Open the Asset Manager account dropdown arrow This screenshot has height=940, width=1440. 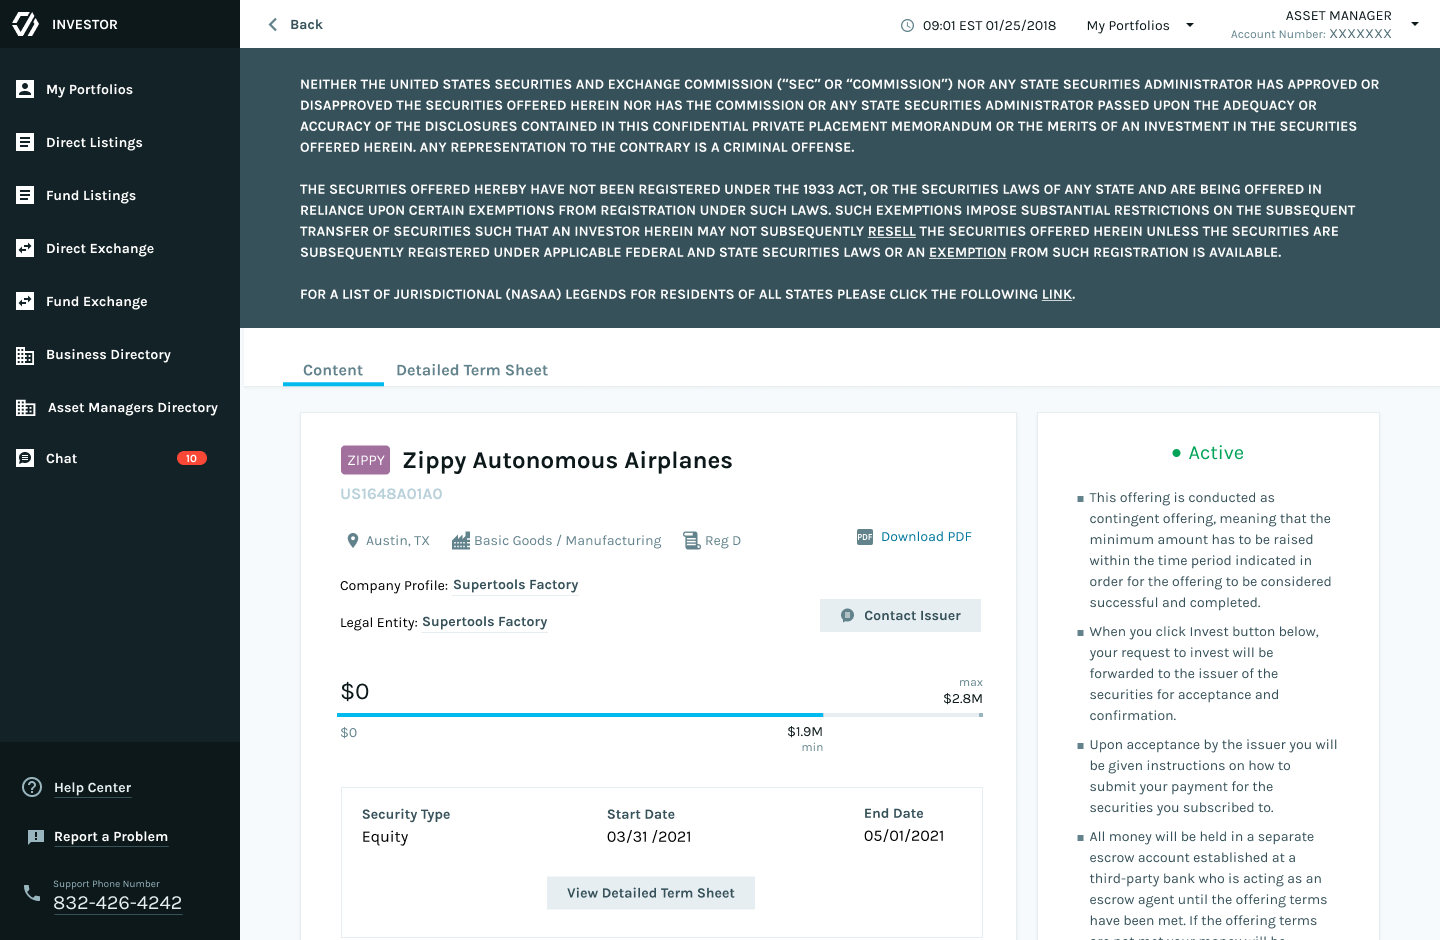pos(1414,24)
